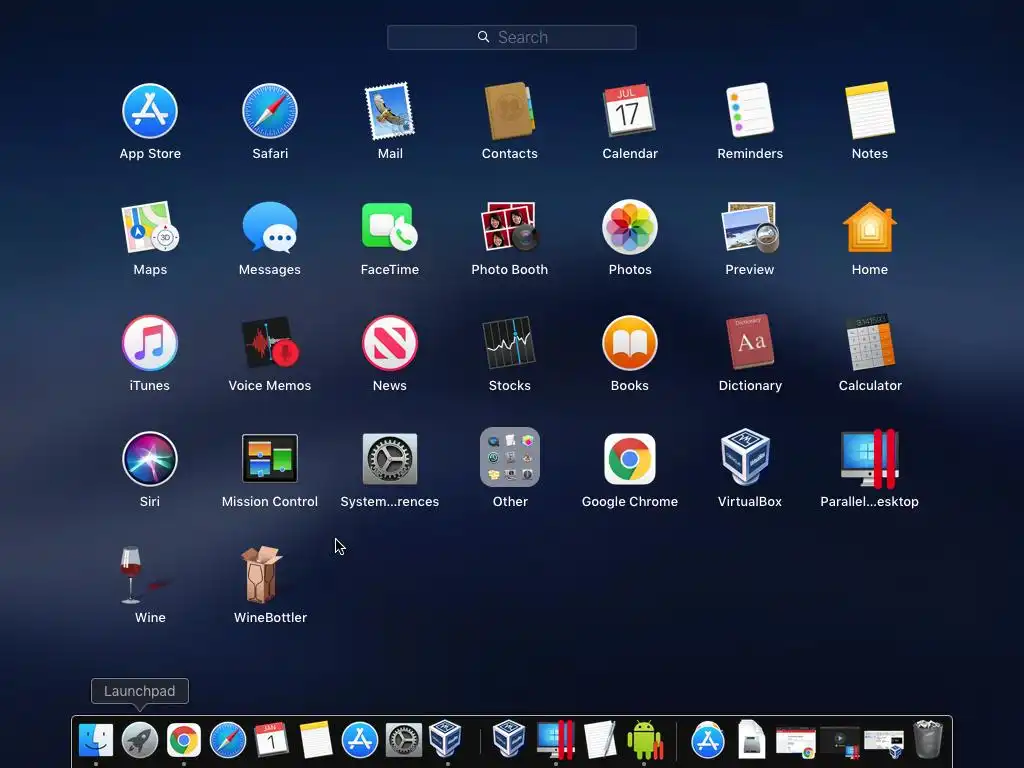Open Finder from the Dock
Screen dimensions: 1024x768
(x=95, y=741)
